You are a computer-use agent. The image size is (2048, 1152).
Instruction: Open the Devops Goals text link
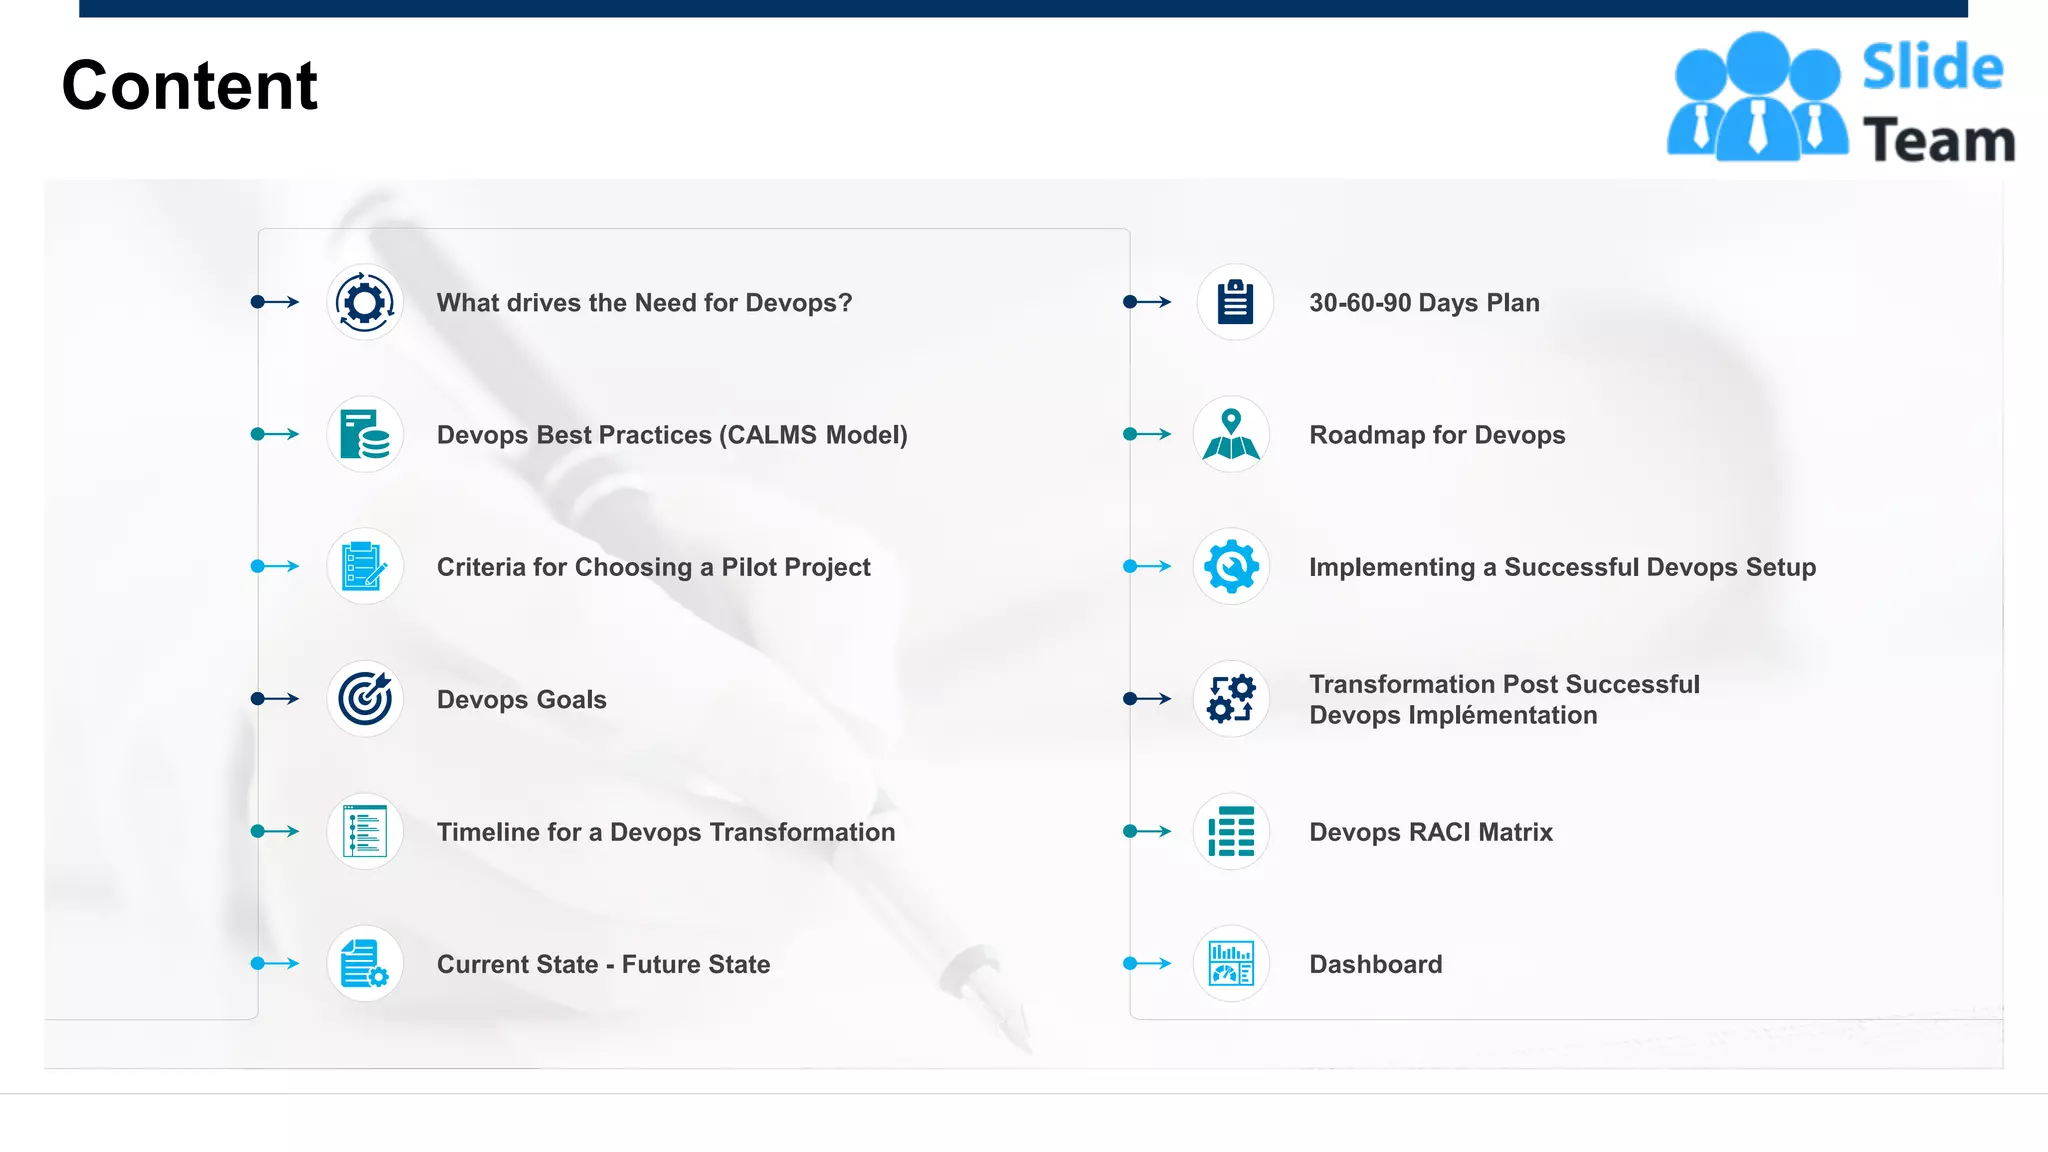click(x=521, y=699)
